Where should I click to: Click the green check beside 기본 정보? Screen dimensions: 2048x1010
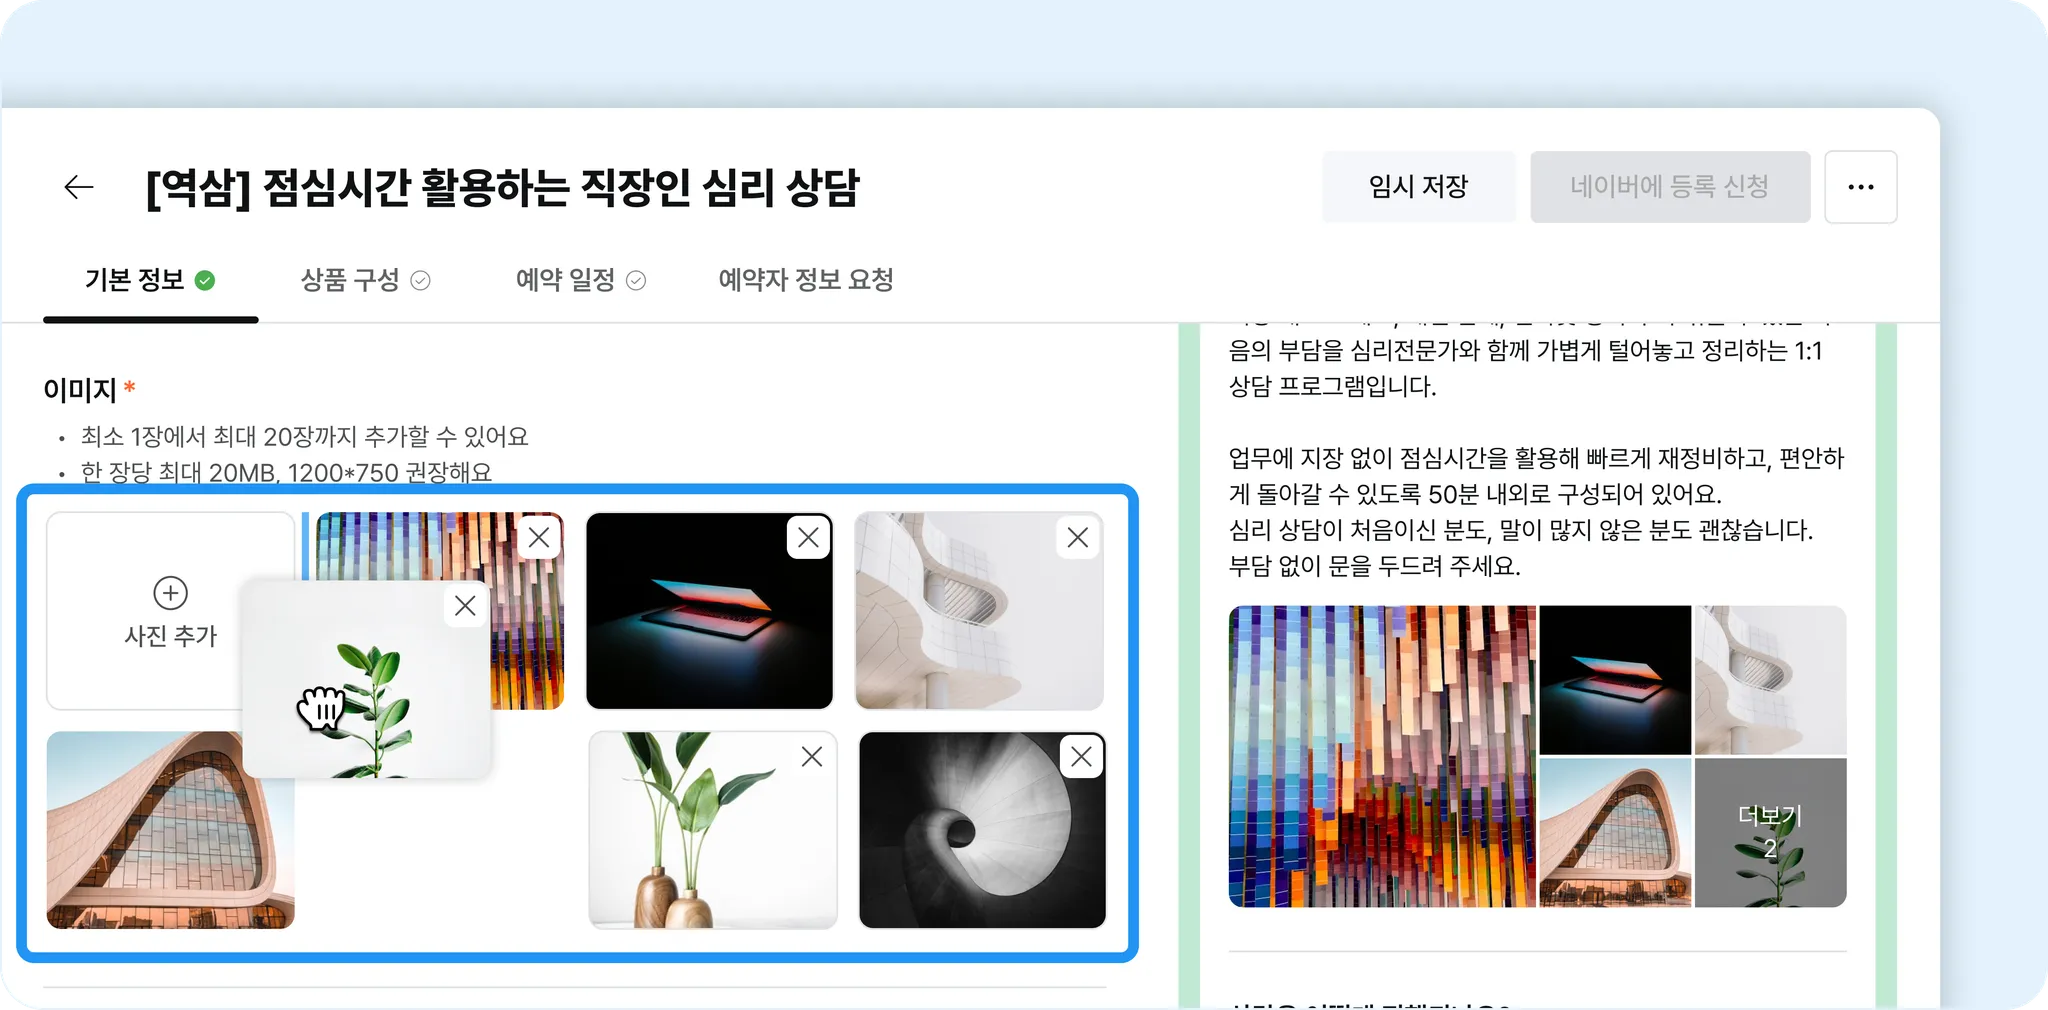pos(205,281)
